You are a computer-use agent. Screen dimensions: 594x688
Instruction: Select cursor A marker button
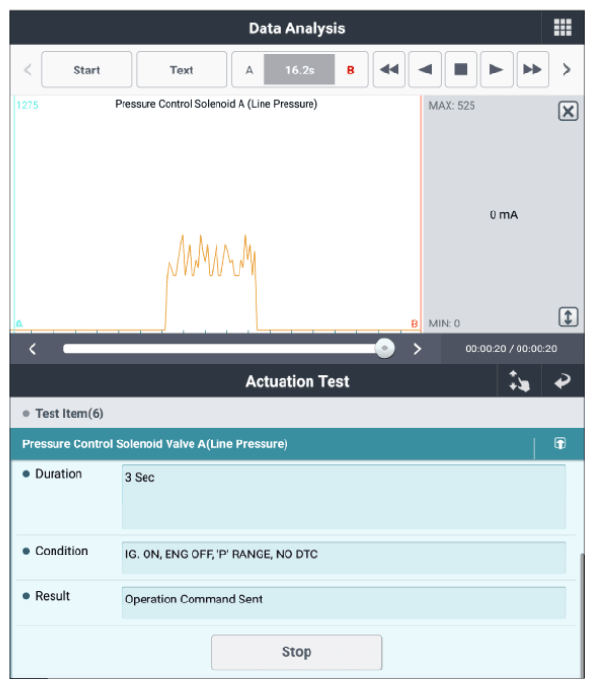point(249,70)
